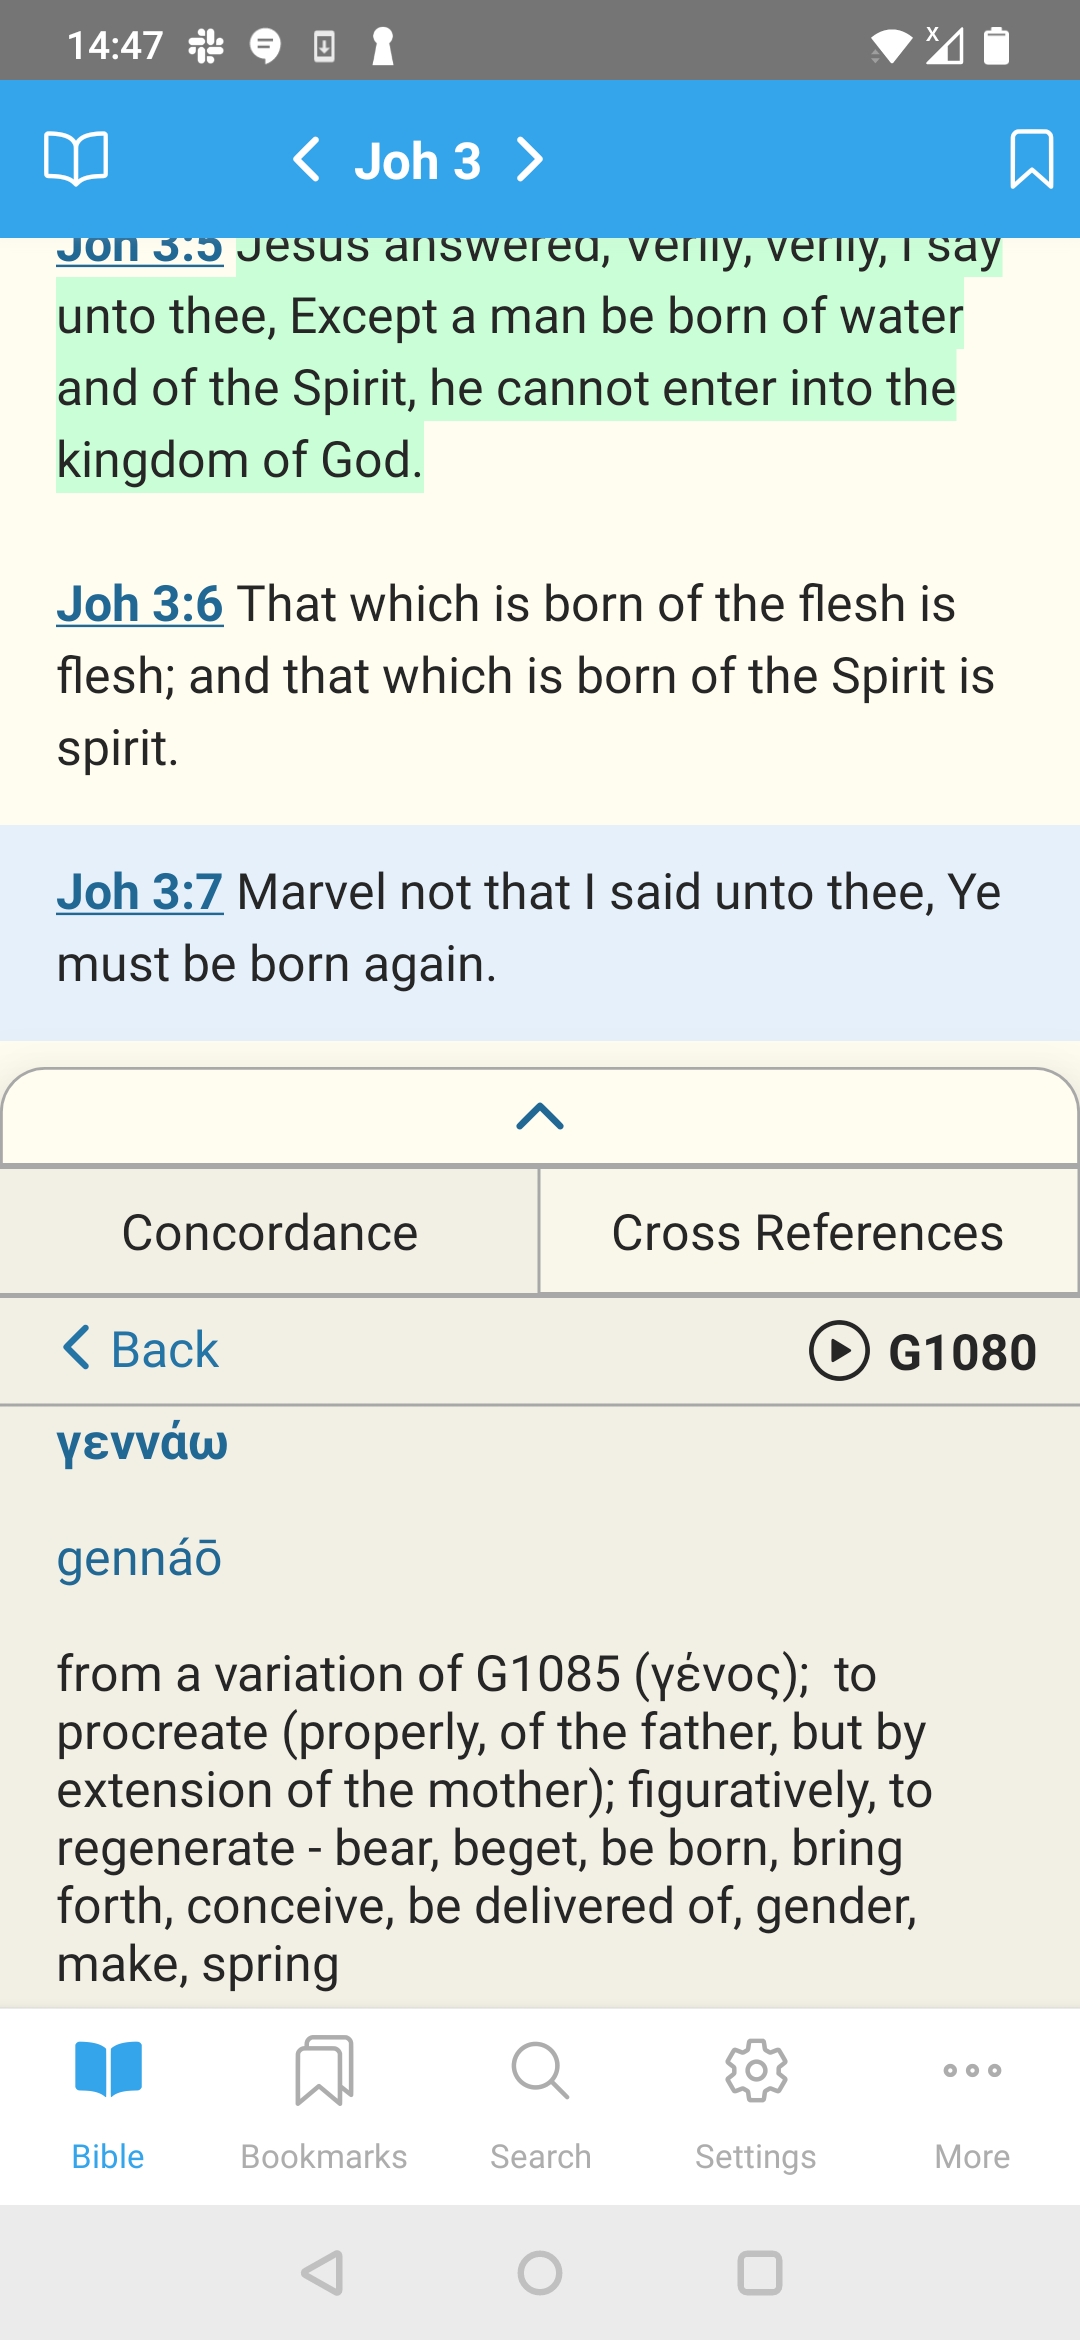
Task: Tap the Greek word γεννάω
Action: [142, 1444]
